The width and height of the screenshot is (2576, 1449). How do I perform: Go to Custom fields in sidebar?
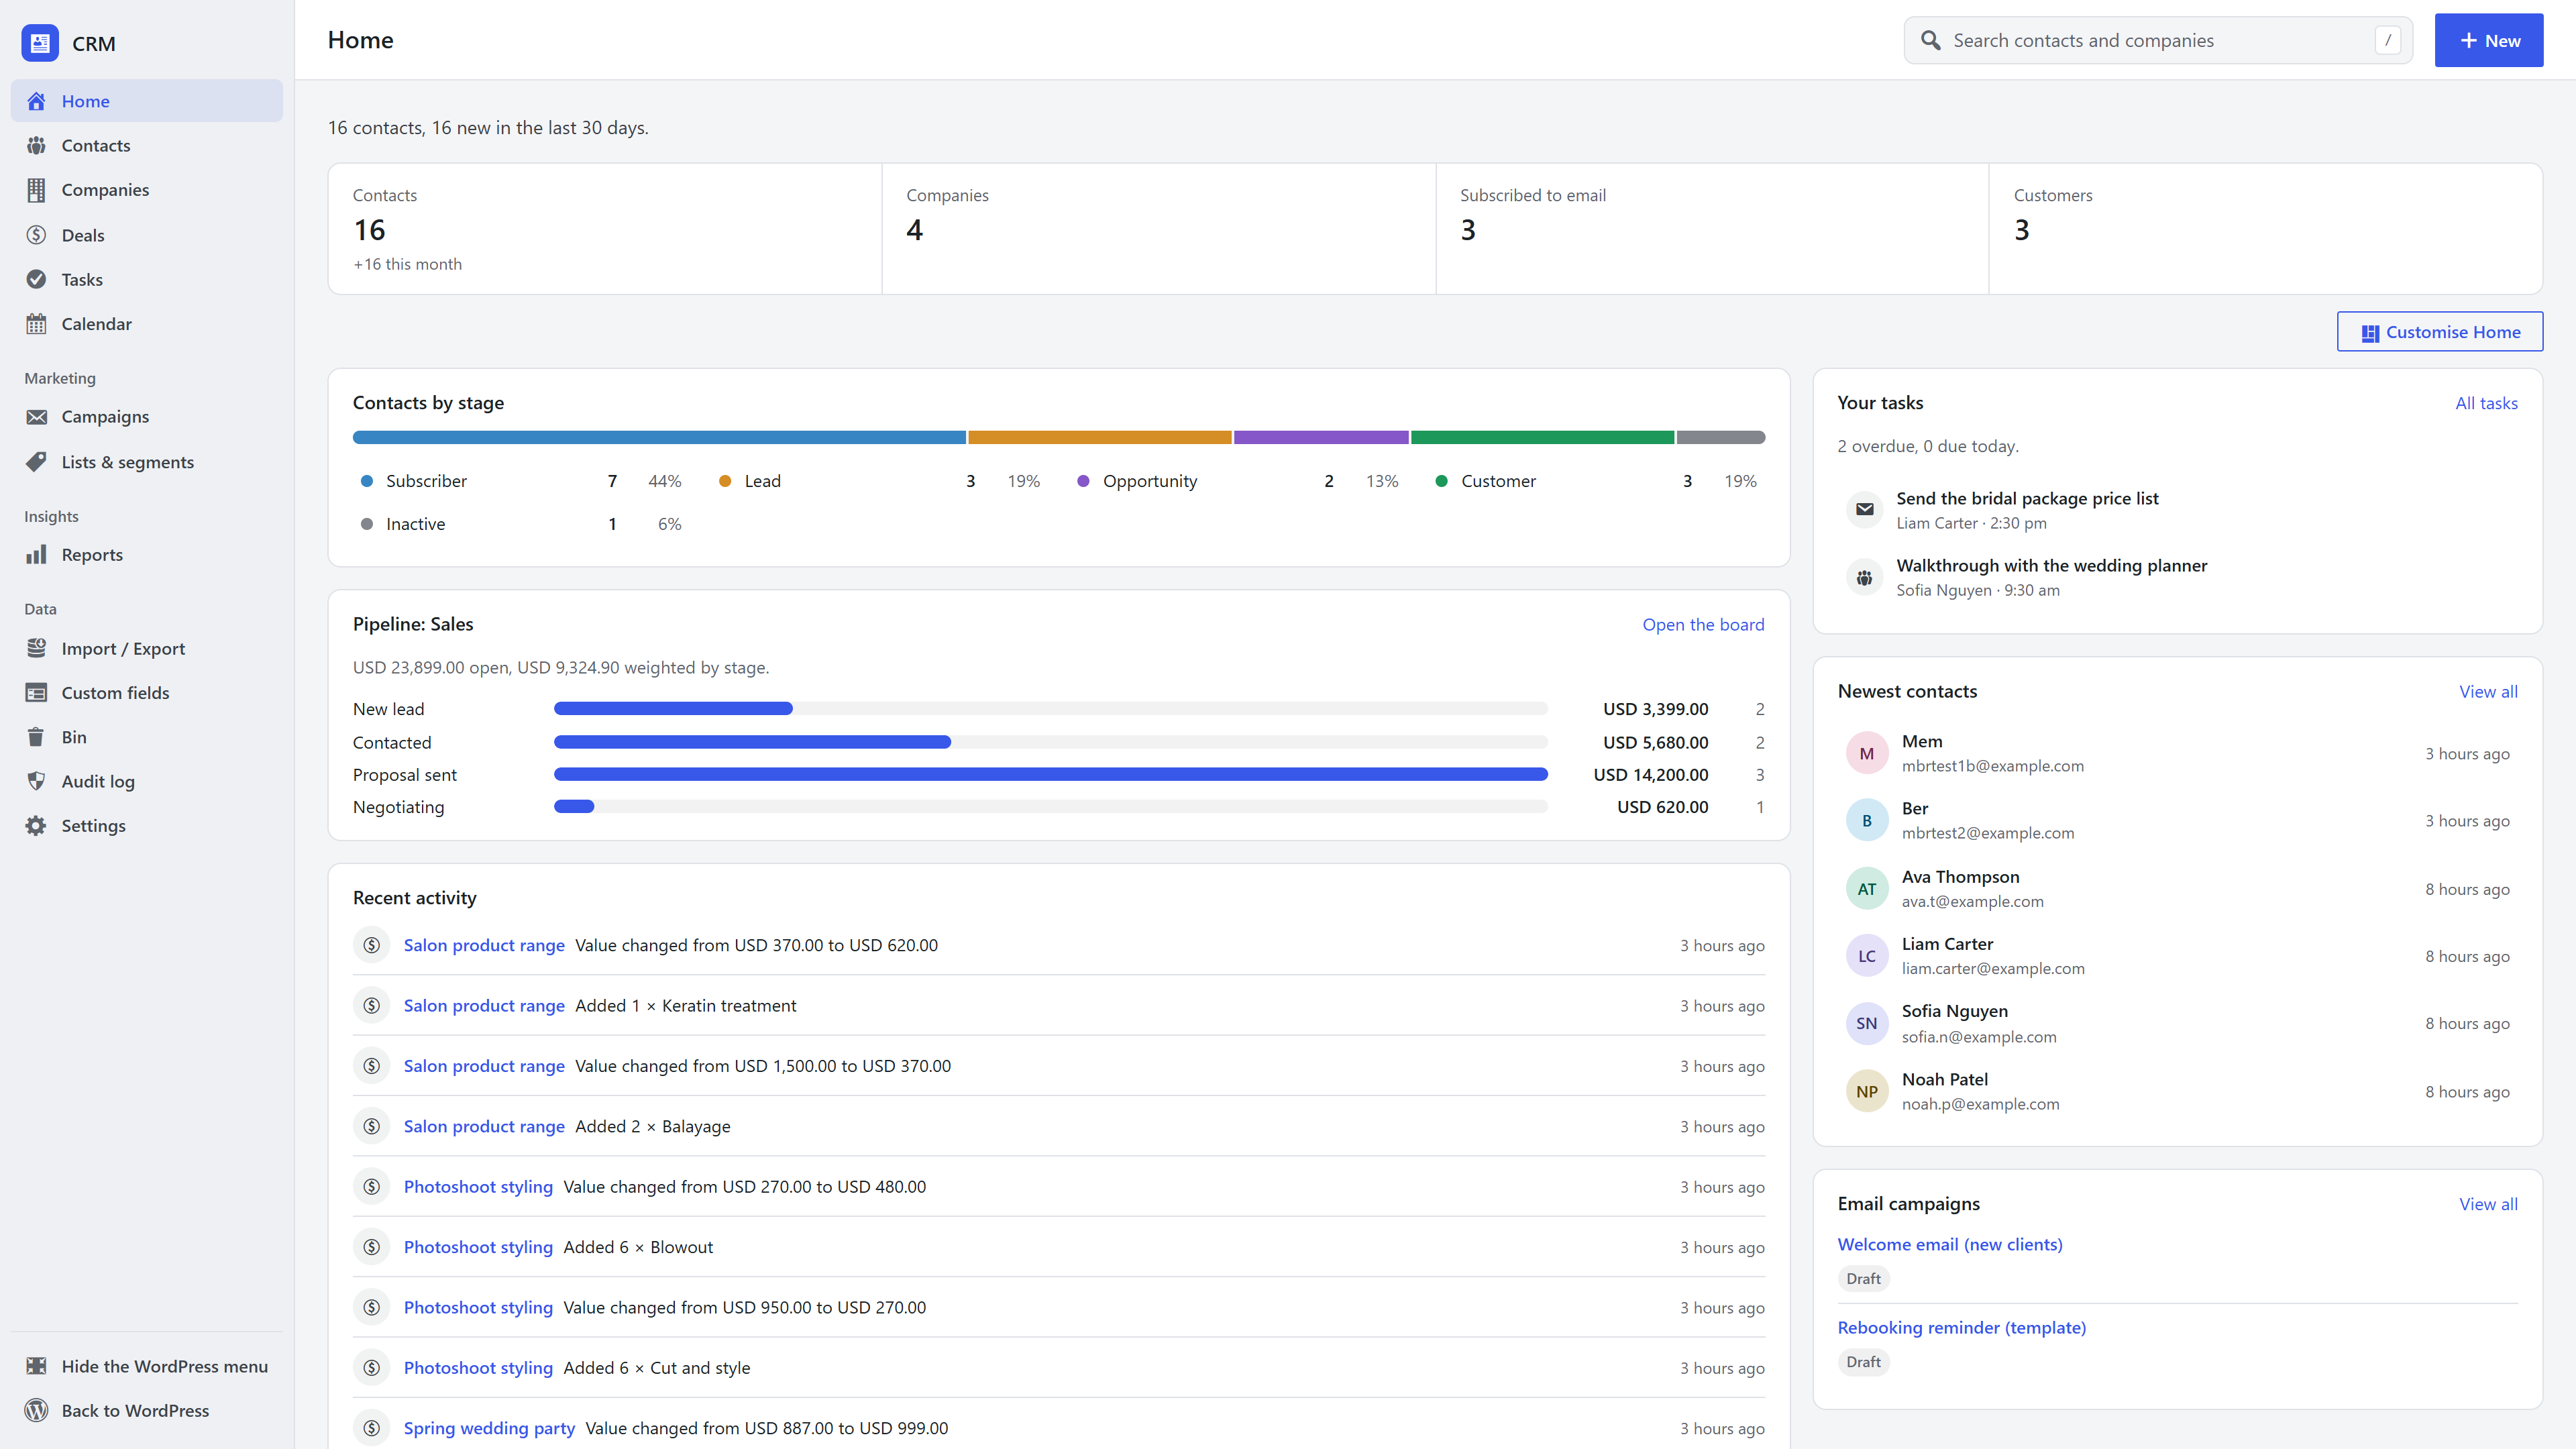tap(147, 693)
